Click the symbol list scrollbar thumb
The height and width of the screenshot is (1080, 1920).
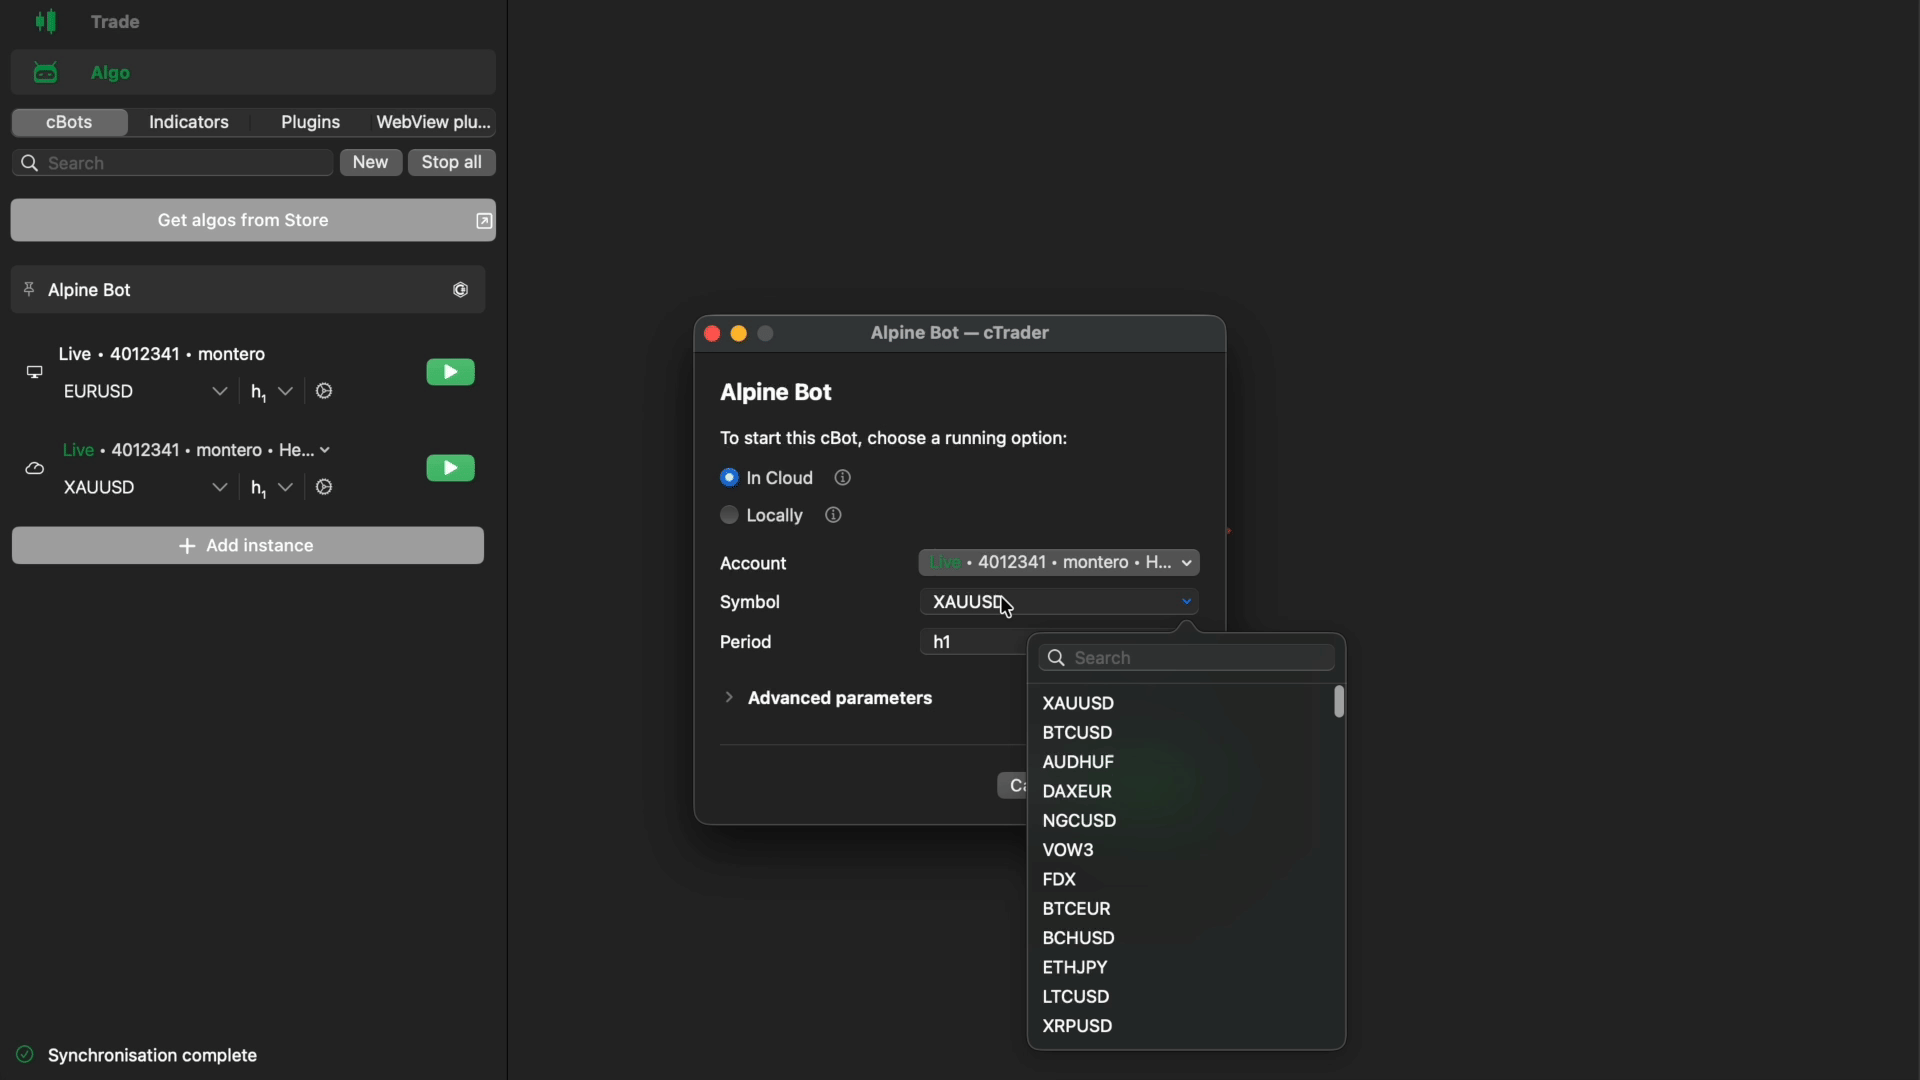click(x=1340, y=703)
